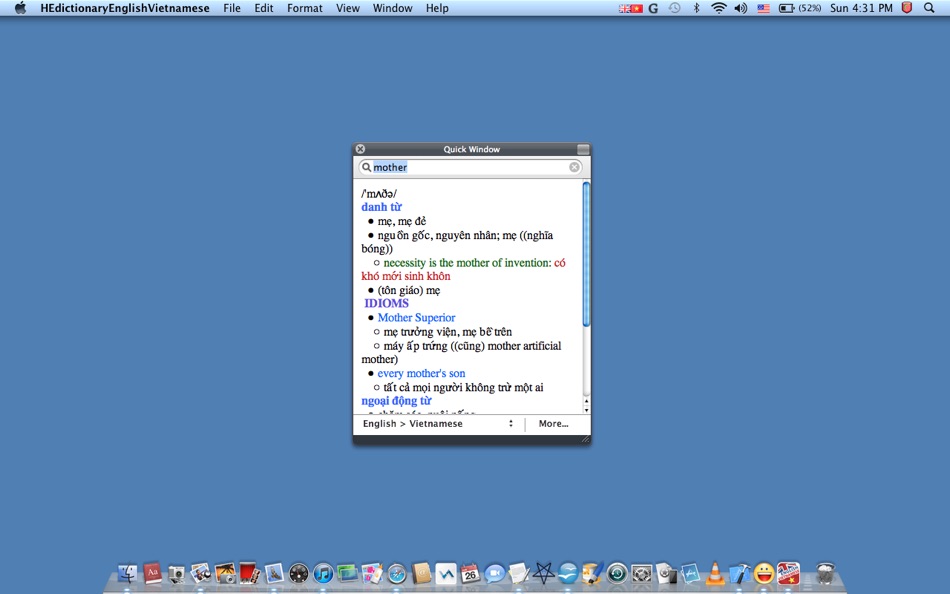Image resolution: width=950 pixels, height=594 pixels.
Task: Open Address Book in the Dock
Action: coord(421,573)
